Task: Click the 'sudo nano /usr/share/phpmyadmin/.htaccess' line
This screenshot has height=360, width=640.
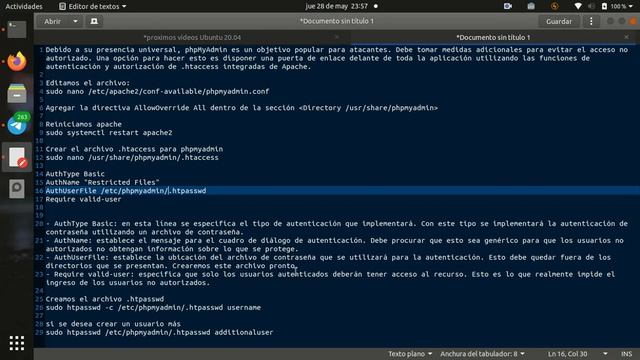Action: 132,158
